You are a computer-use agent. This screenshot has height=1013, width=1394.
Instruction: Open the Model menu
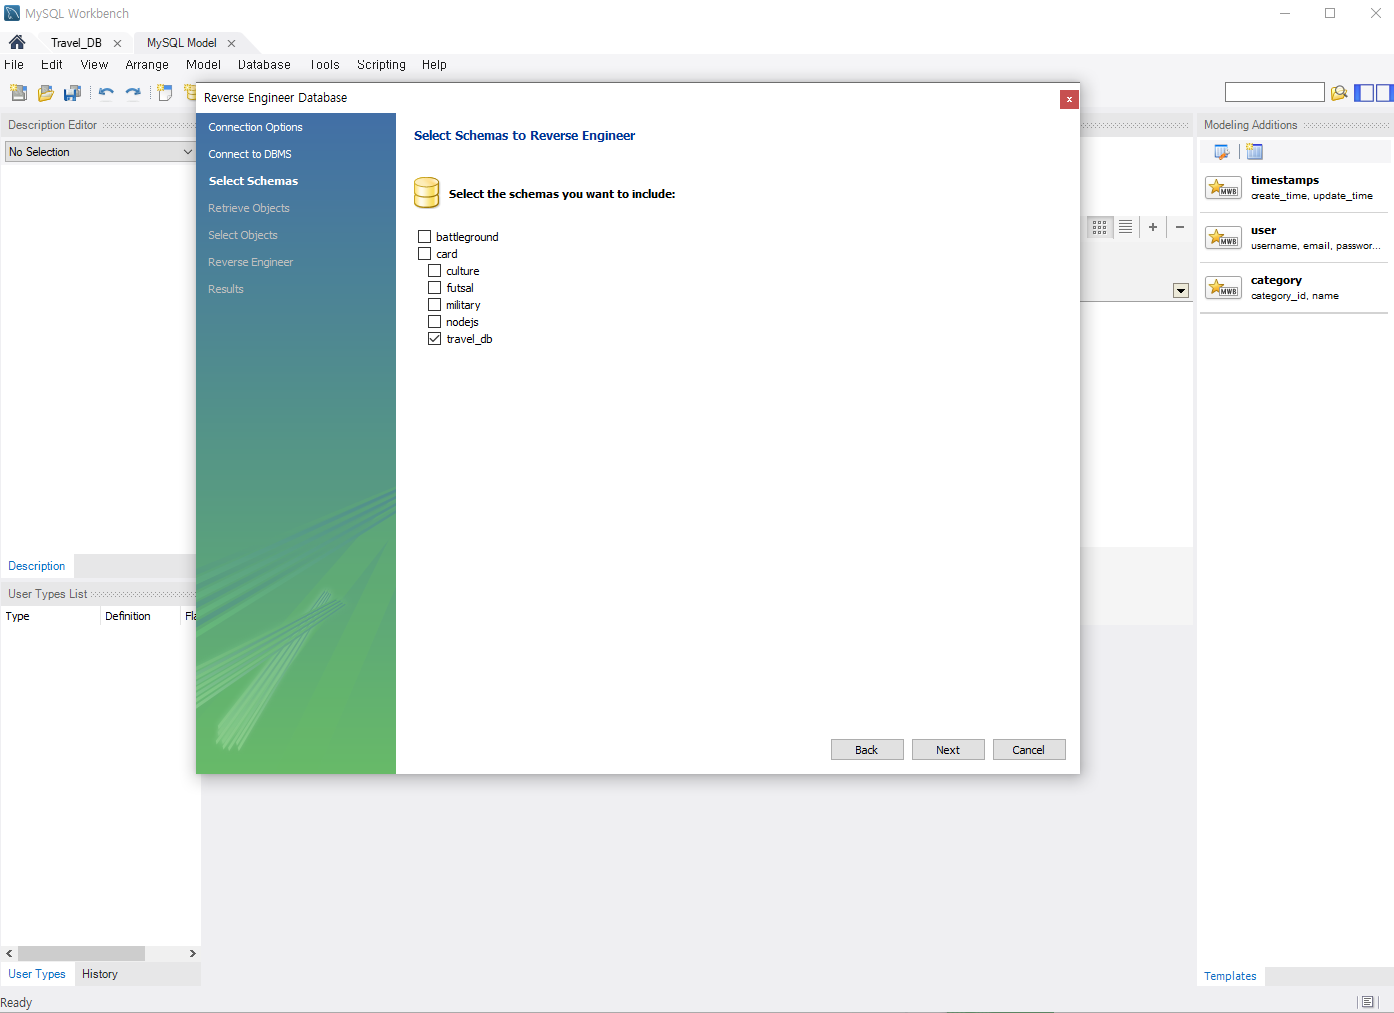pos(203,65)
